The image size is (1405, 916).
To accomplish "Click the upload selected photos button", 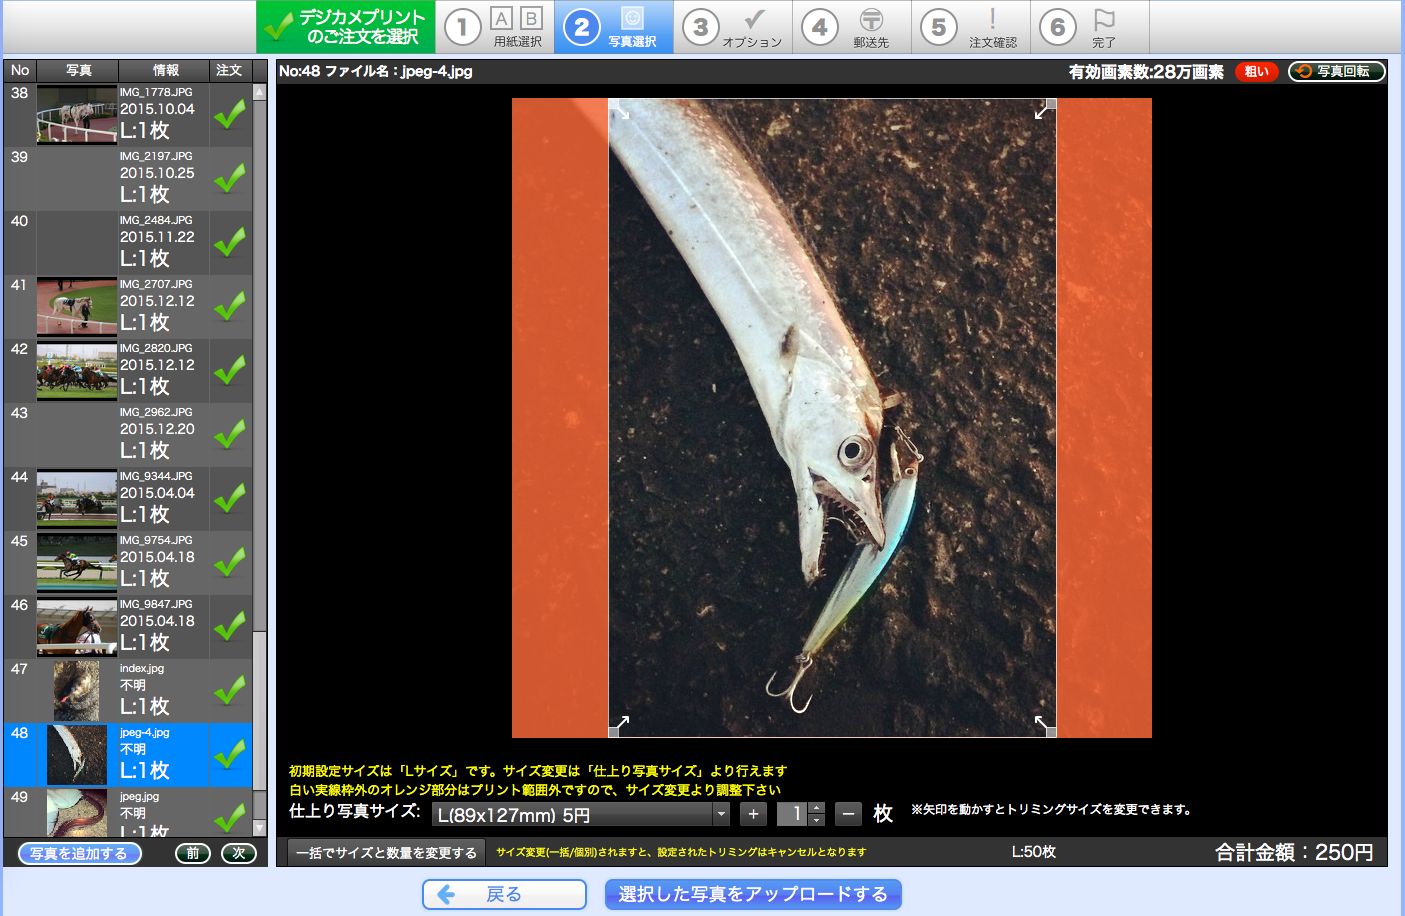I will click(753, 894).
